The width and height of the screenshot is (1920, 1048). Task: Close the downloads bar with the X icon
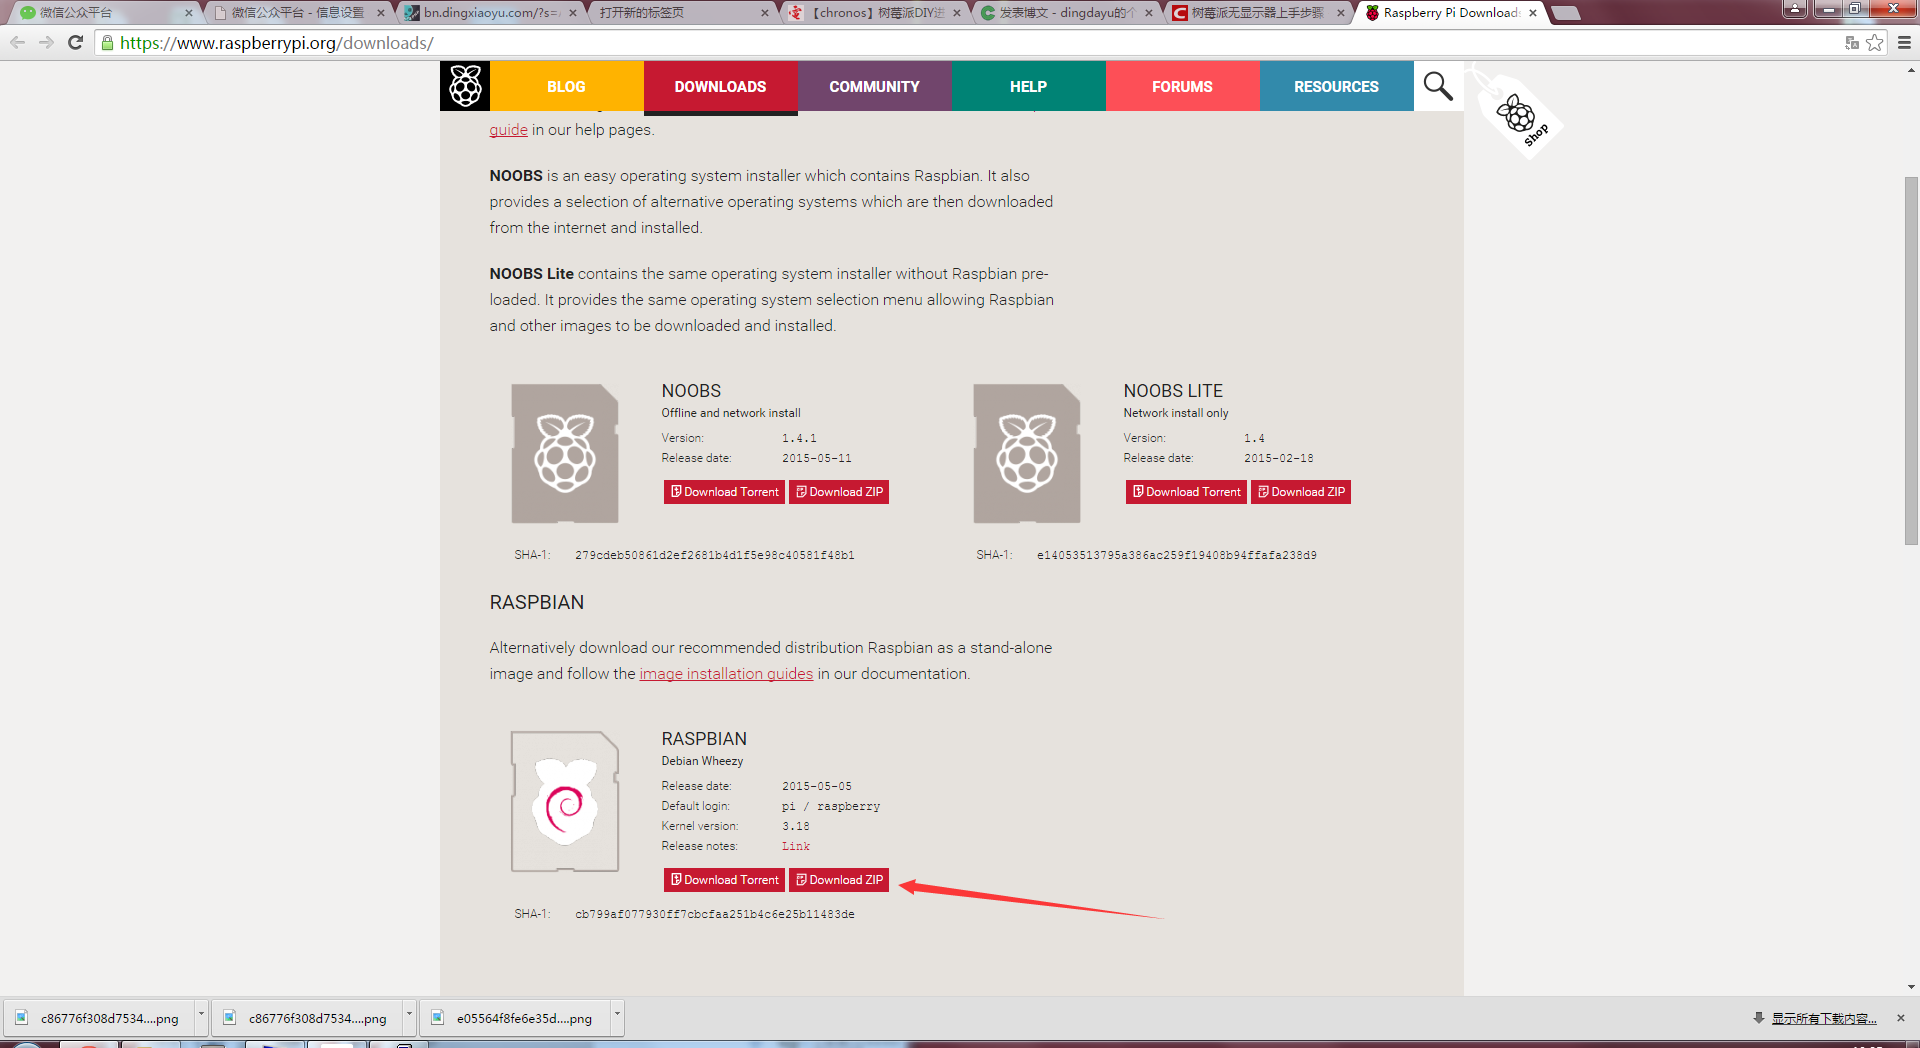[1901, 1018]
